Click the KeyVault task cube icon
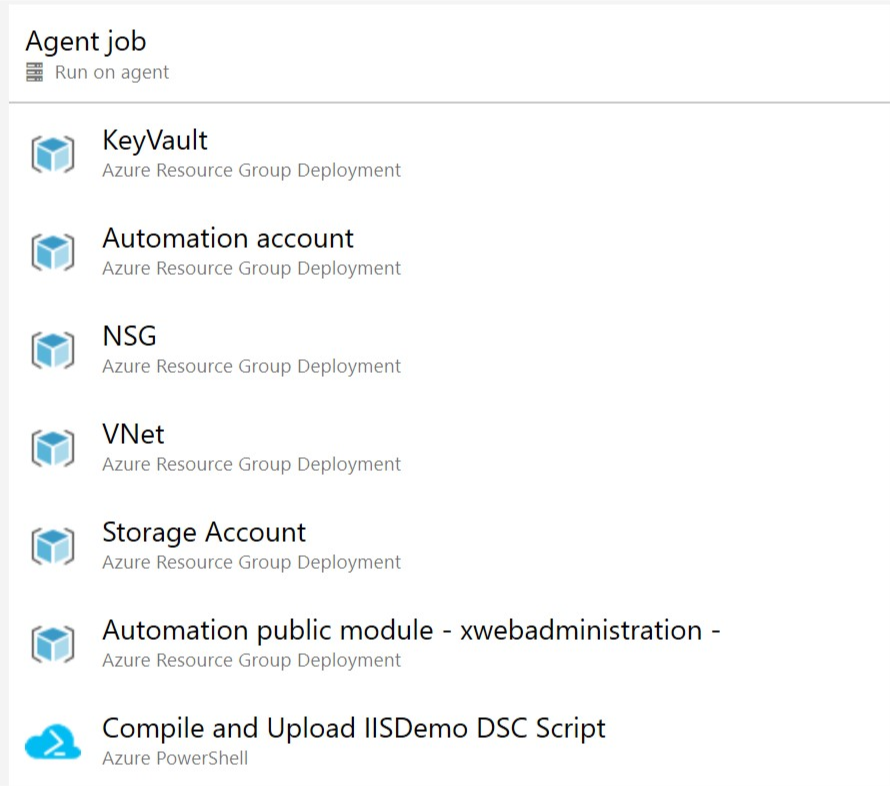This screenshot has height=786, width=890. pyautogui.click(x=52, y=154)
